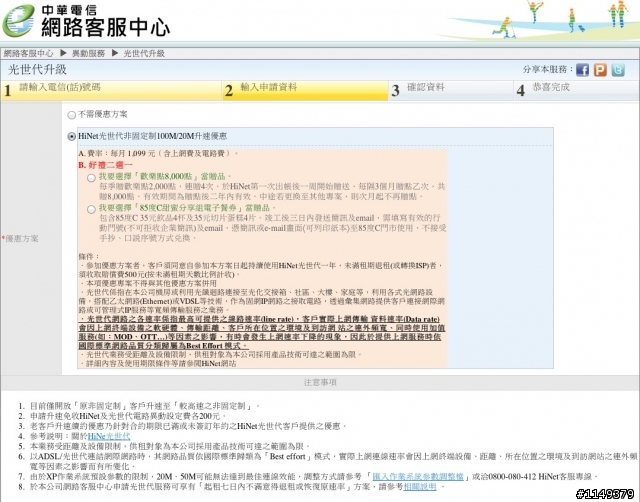Screen dimensions: 640x502
Task: Click 光世代升級 breadcrumb item
Action: (x=144, y=53)
